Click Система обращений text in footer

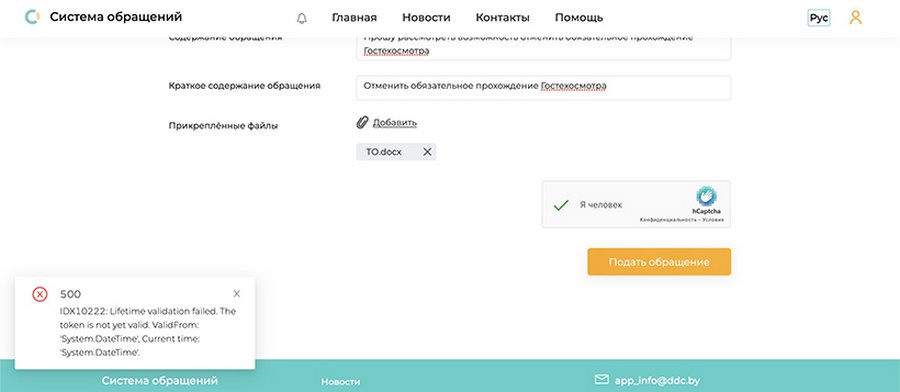click(160, 381)
